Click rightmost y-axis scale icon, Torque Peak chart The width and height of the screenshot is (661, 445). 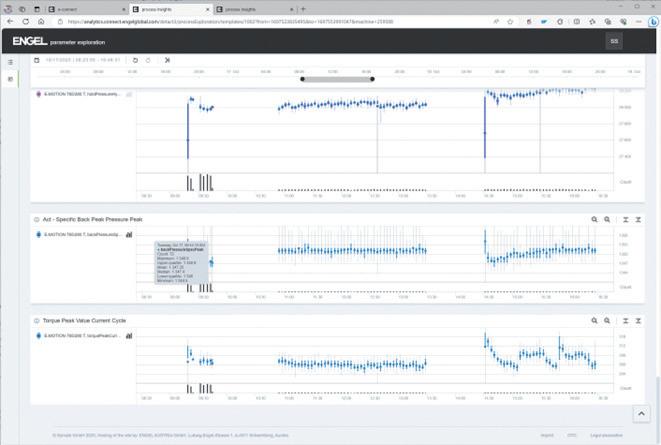(x=638, y=321)
